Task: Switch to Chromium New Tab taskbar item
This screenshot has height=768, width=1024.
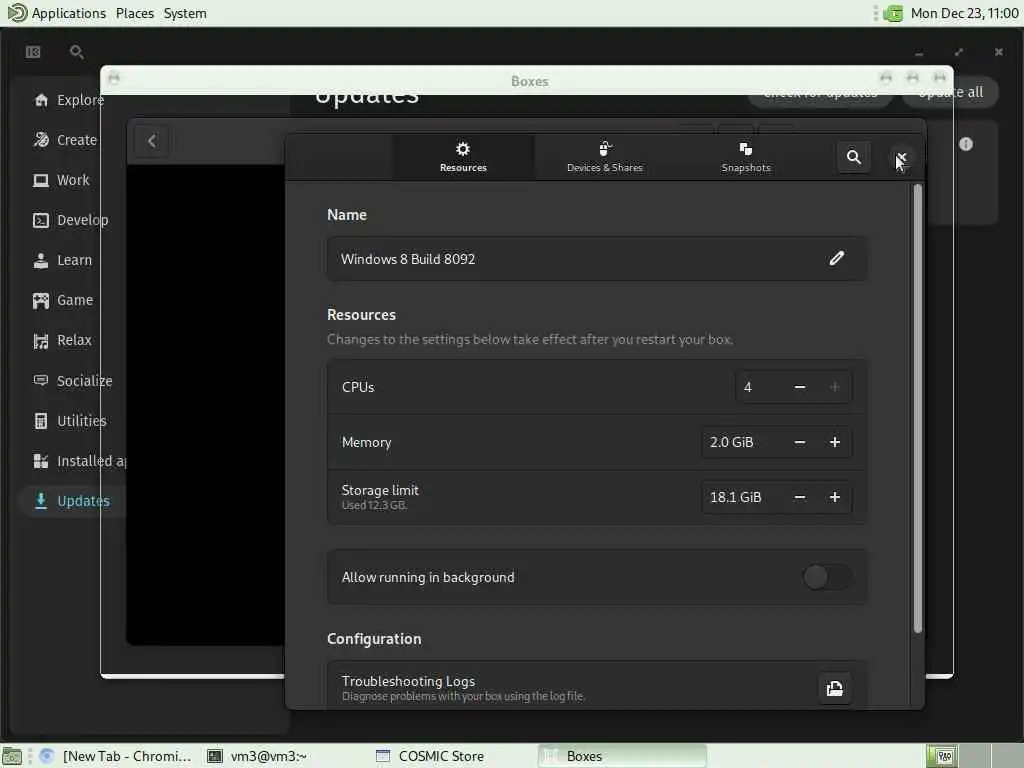Action: pos(118,756)
